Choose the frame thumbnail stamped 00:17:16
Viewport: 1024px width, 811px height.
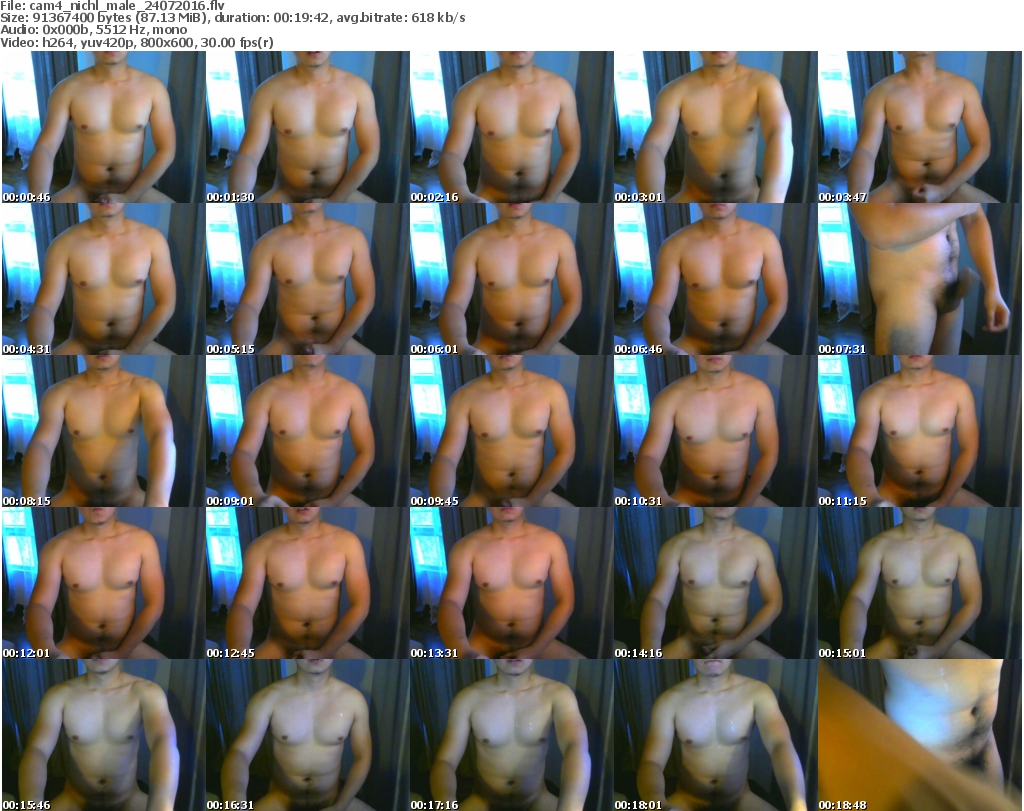click(512, 735)
